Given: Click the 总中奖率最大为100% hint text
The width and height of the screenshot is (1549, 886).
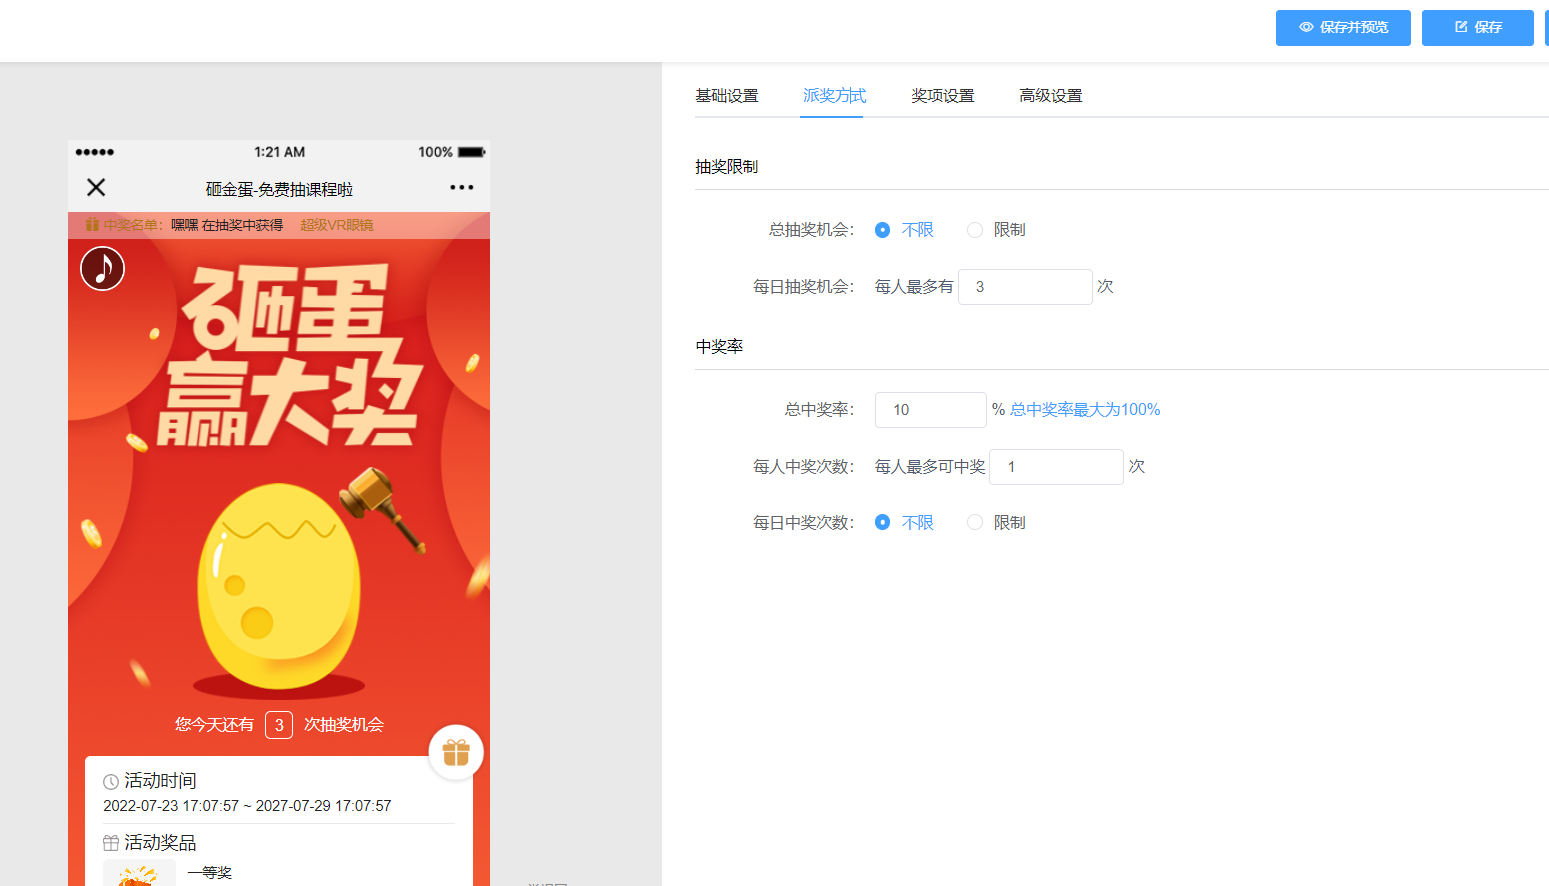Looking at the screenshot, I should click(1085, 410).
